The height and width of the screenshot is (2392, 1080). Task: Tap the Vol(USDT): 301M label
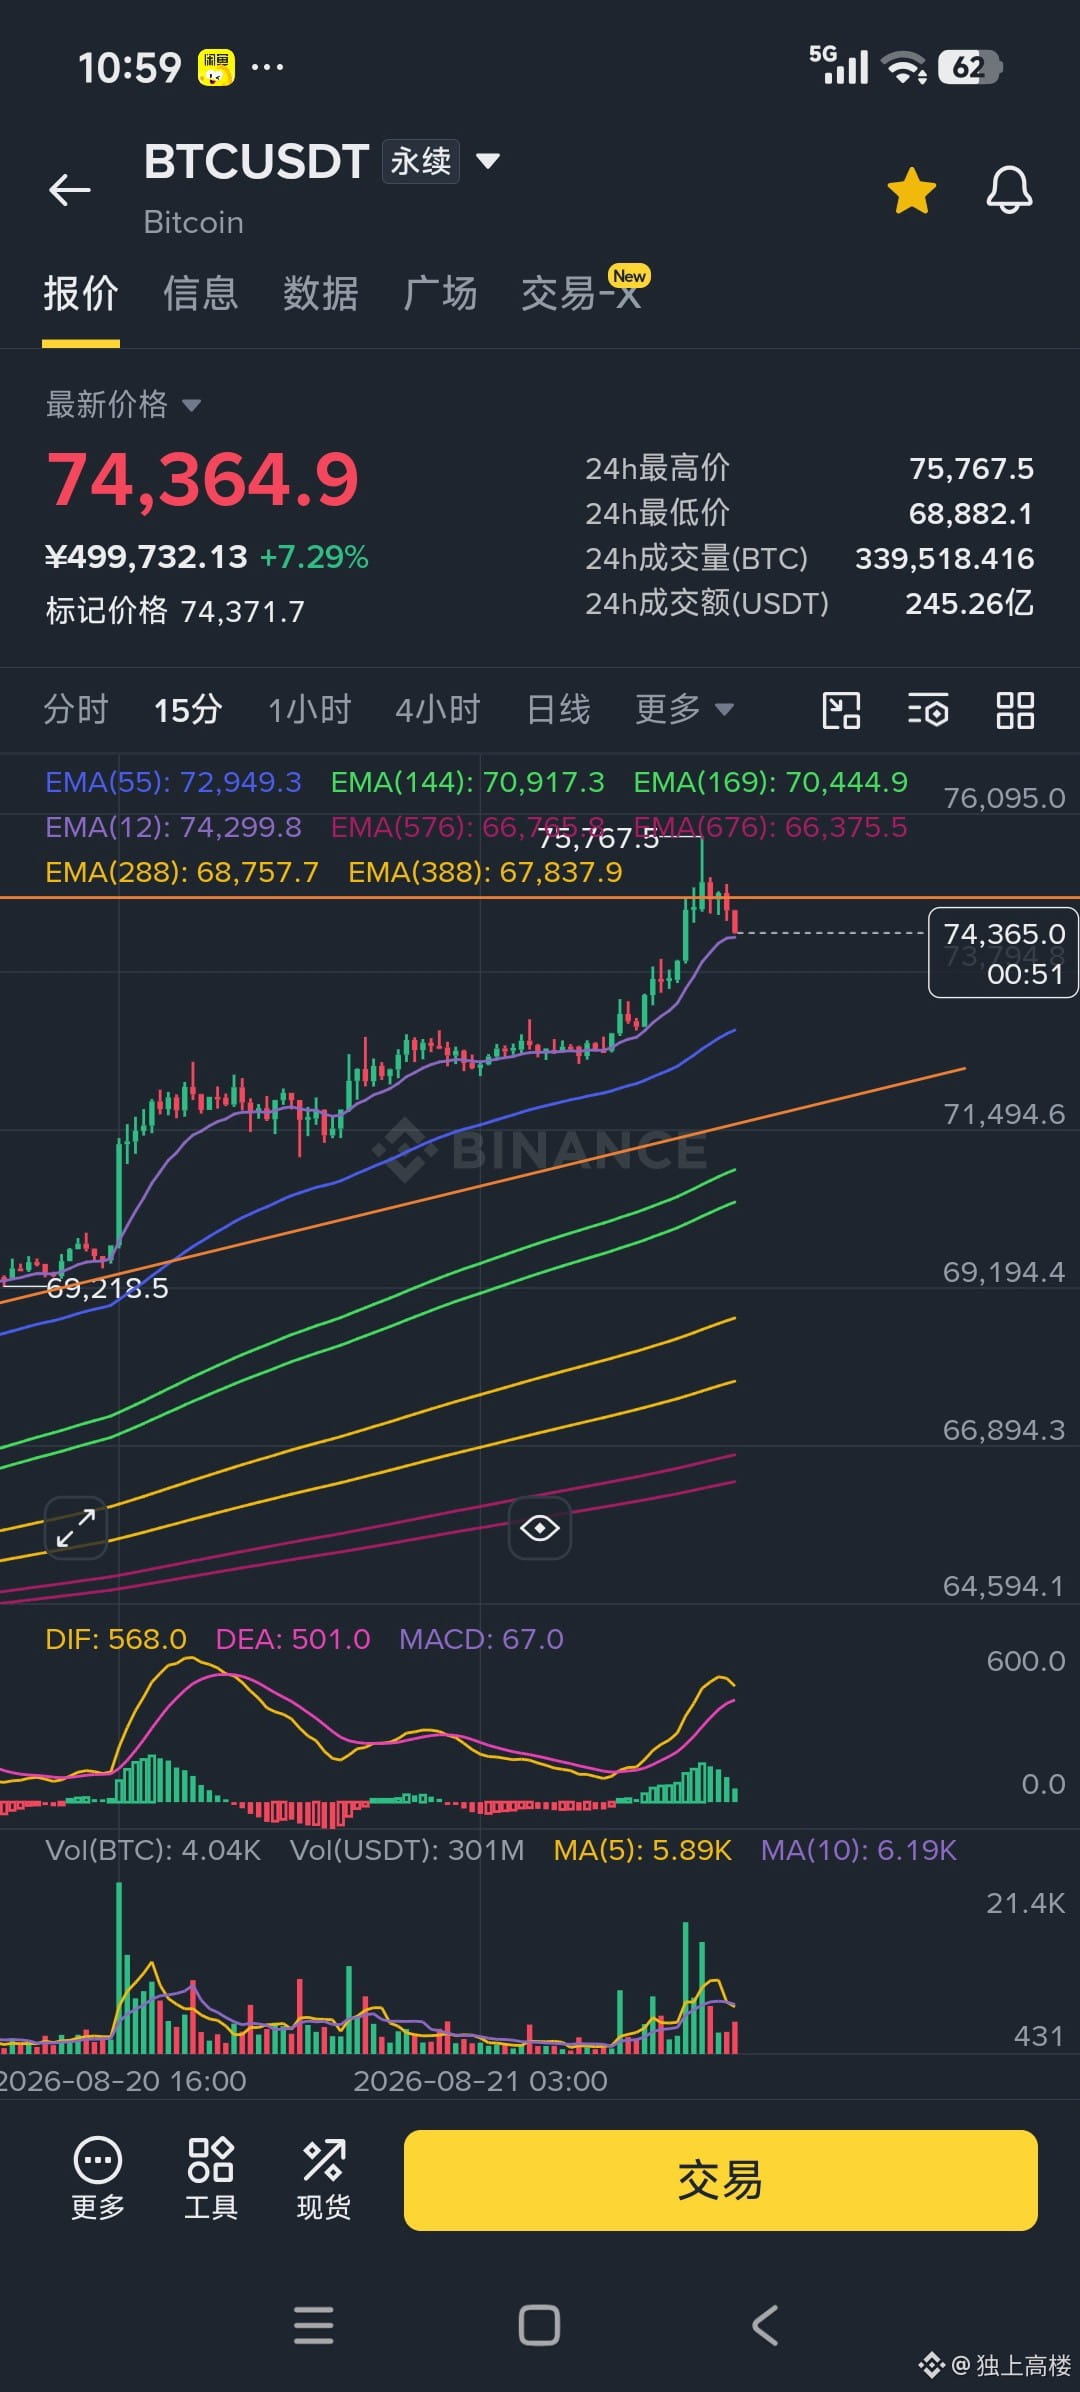coord(407,1850)
